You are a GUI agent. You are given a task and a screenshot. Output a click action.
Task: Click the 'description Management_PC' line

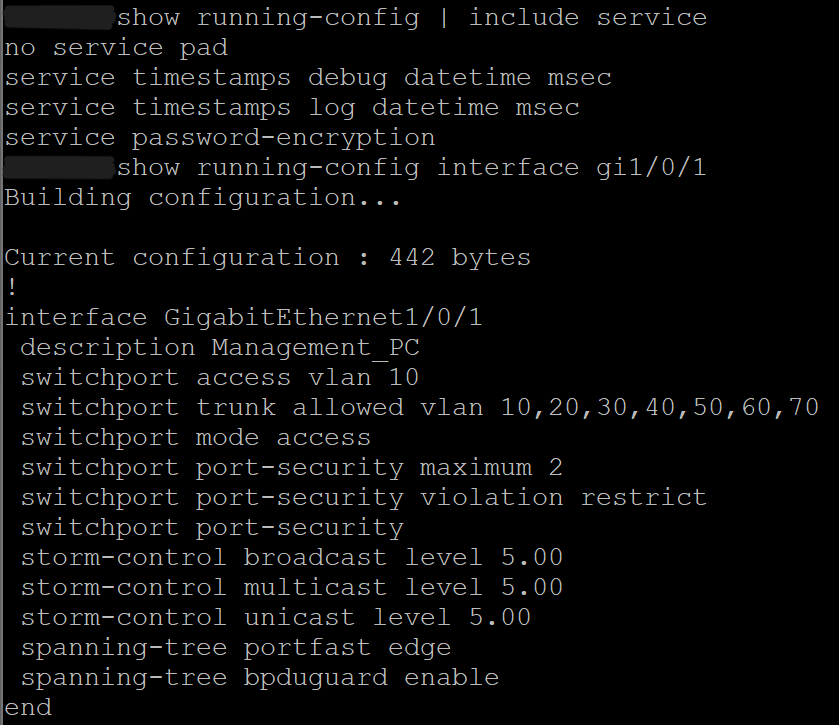[220, 347]
